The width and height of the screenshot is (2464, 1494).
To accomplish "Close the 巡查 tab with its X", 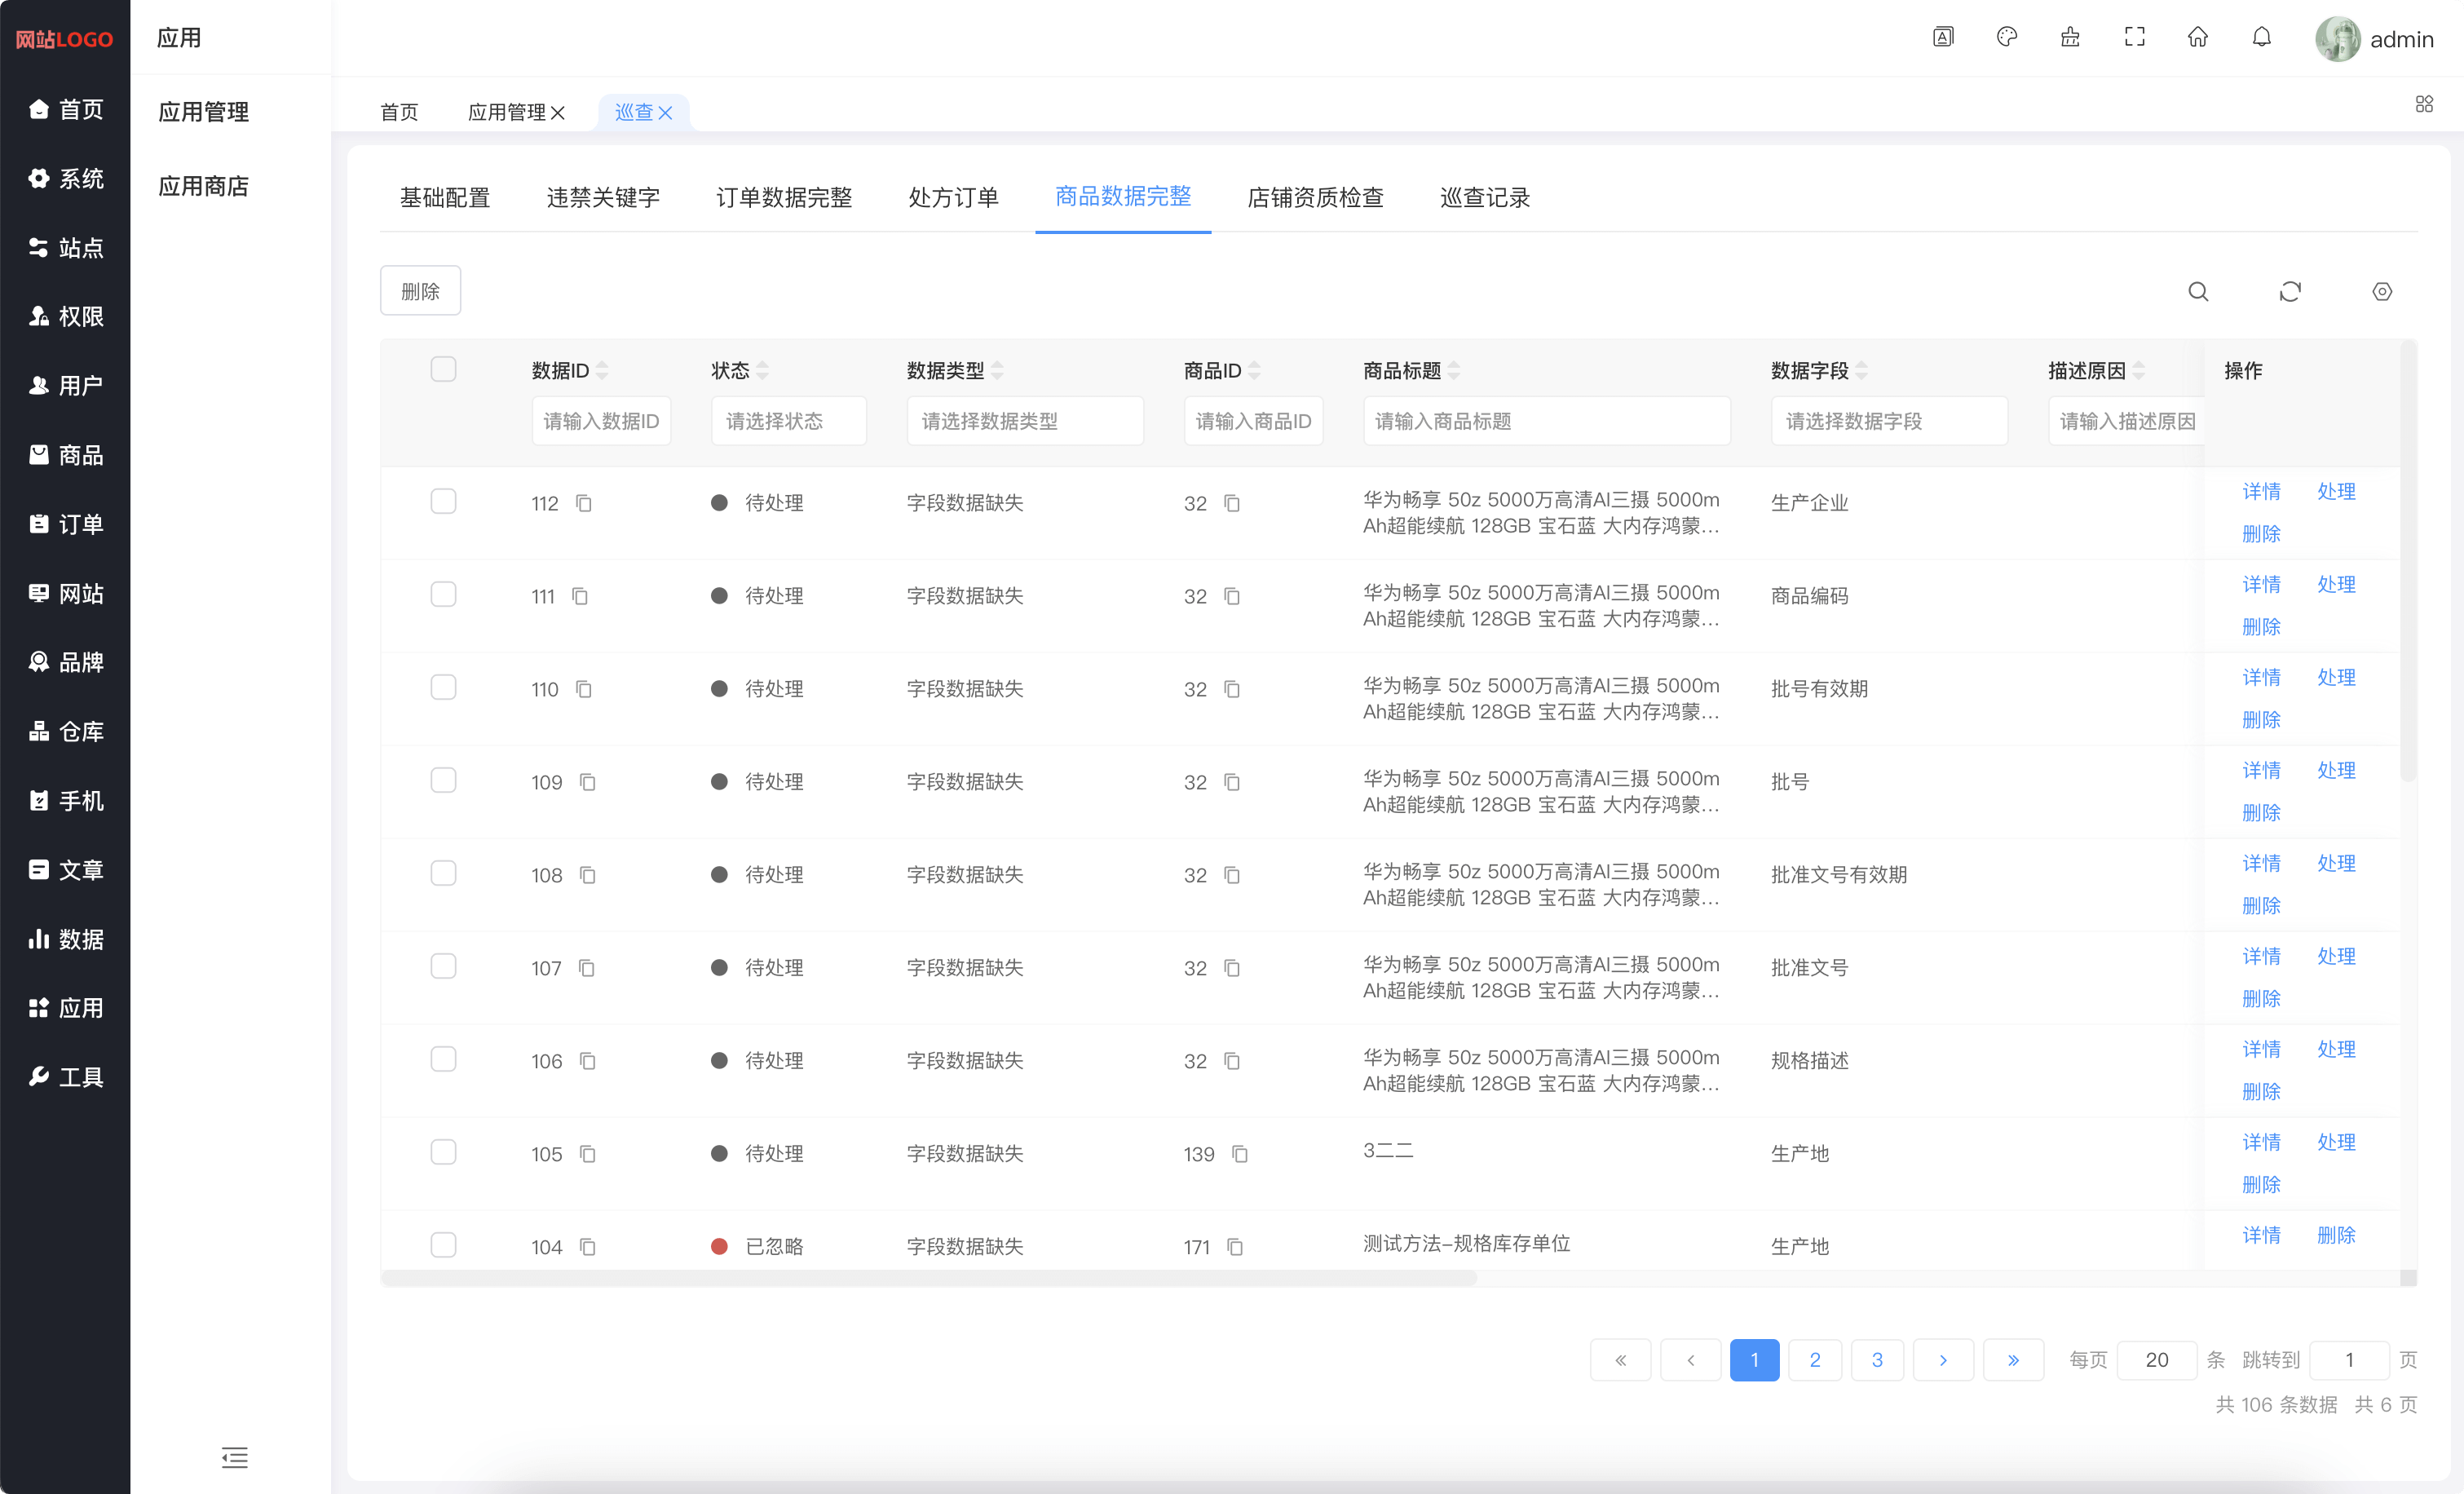I will (x=665, y=113).
